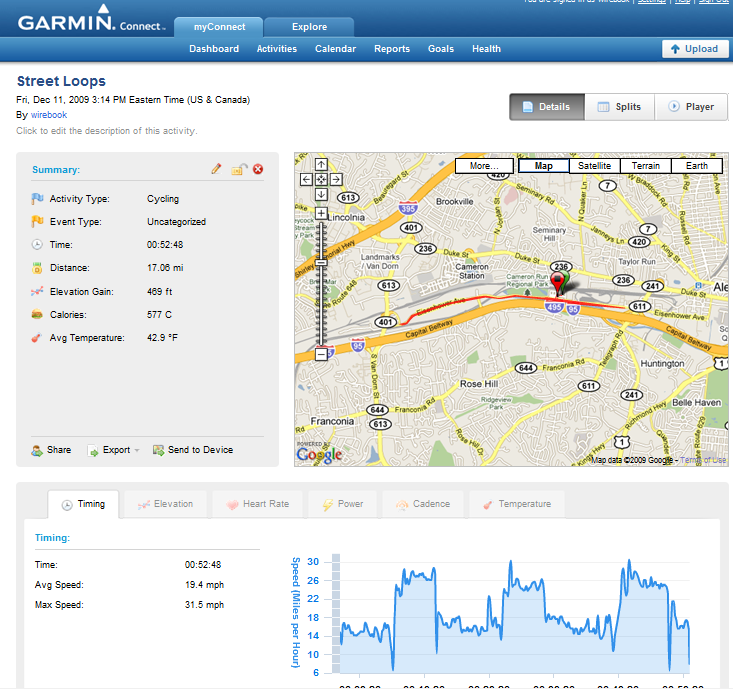Click the Time clock icon in Summary
The height and width of the screenshot is (690, 733).
(x=37, y=244)
